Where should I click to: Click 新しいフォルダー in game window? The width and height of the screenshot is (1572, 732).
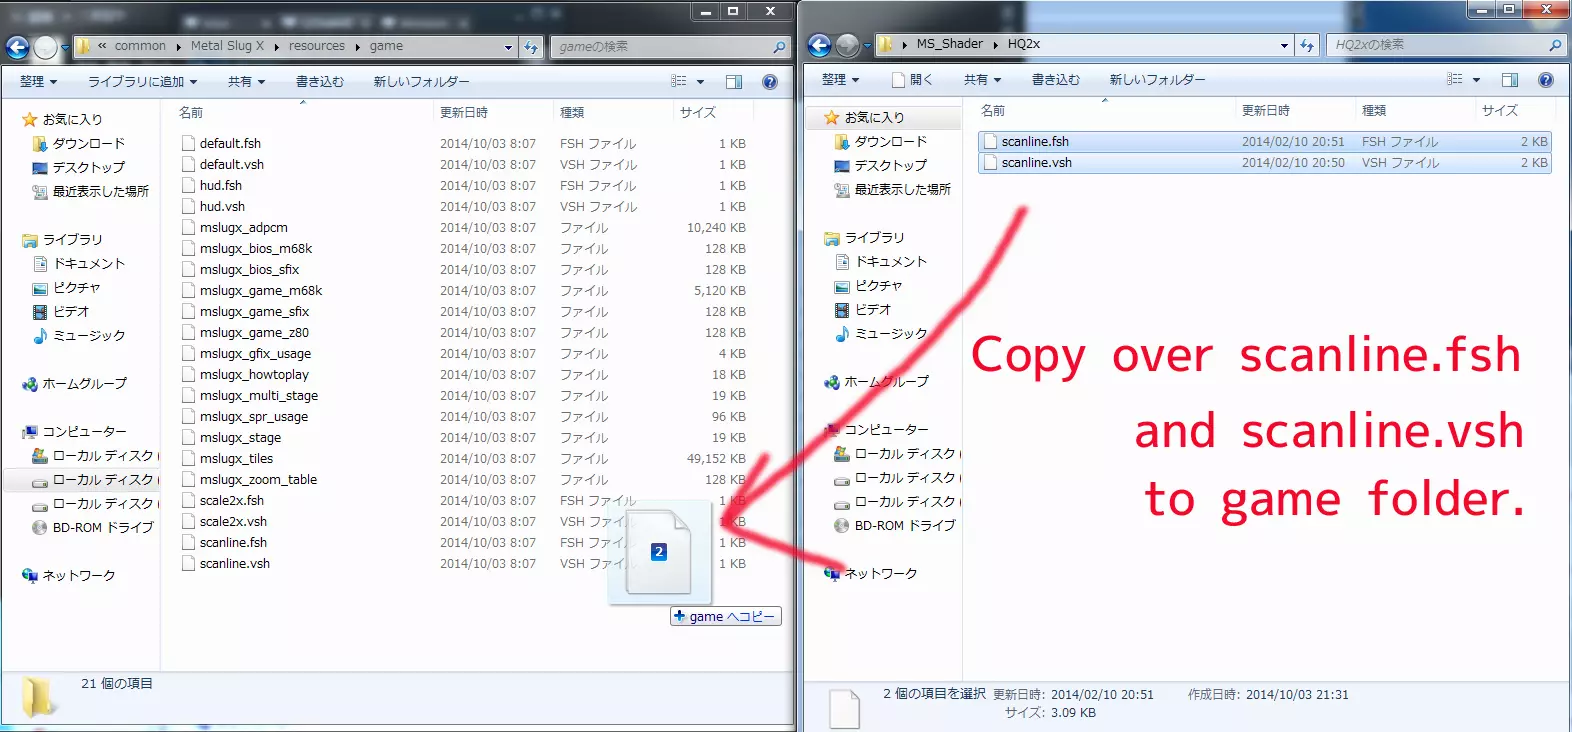tap(421, 82)
